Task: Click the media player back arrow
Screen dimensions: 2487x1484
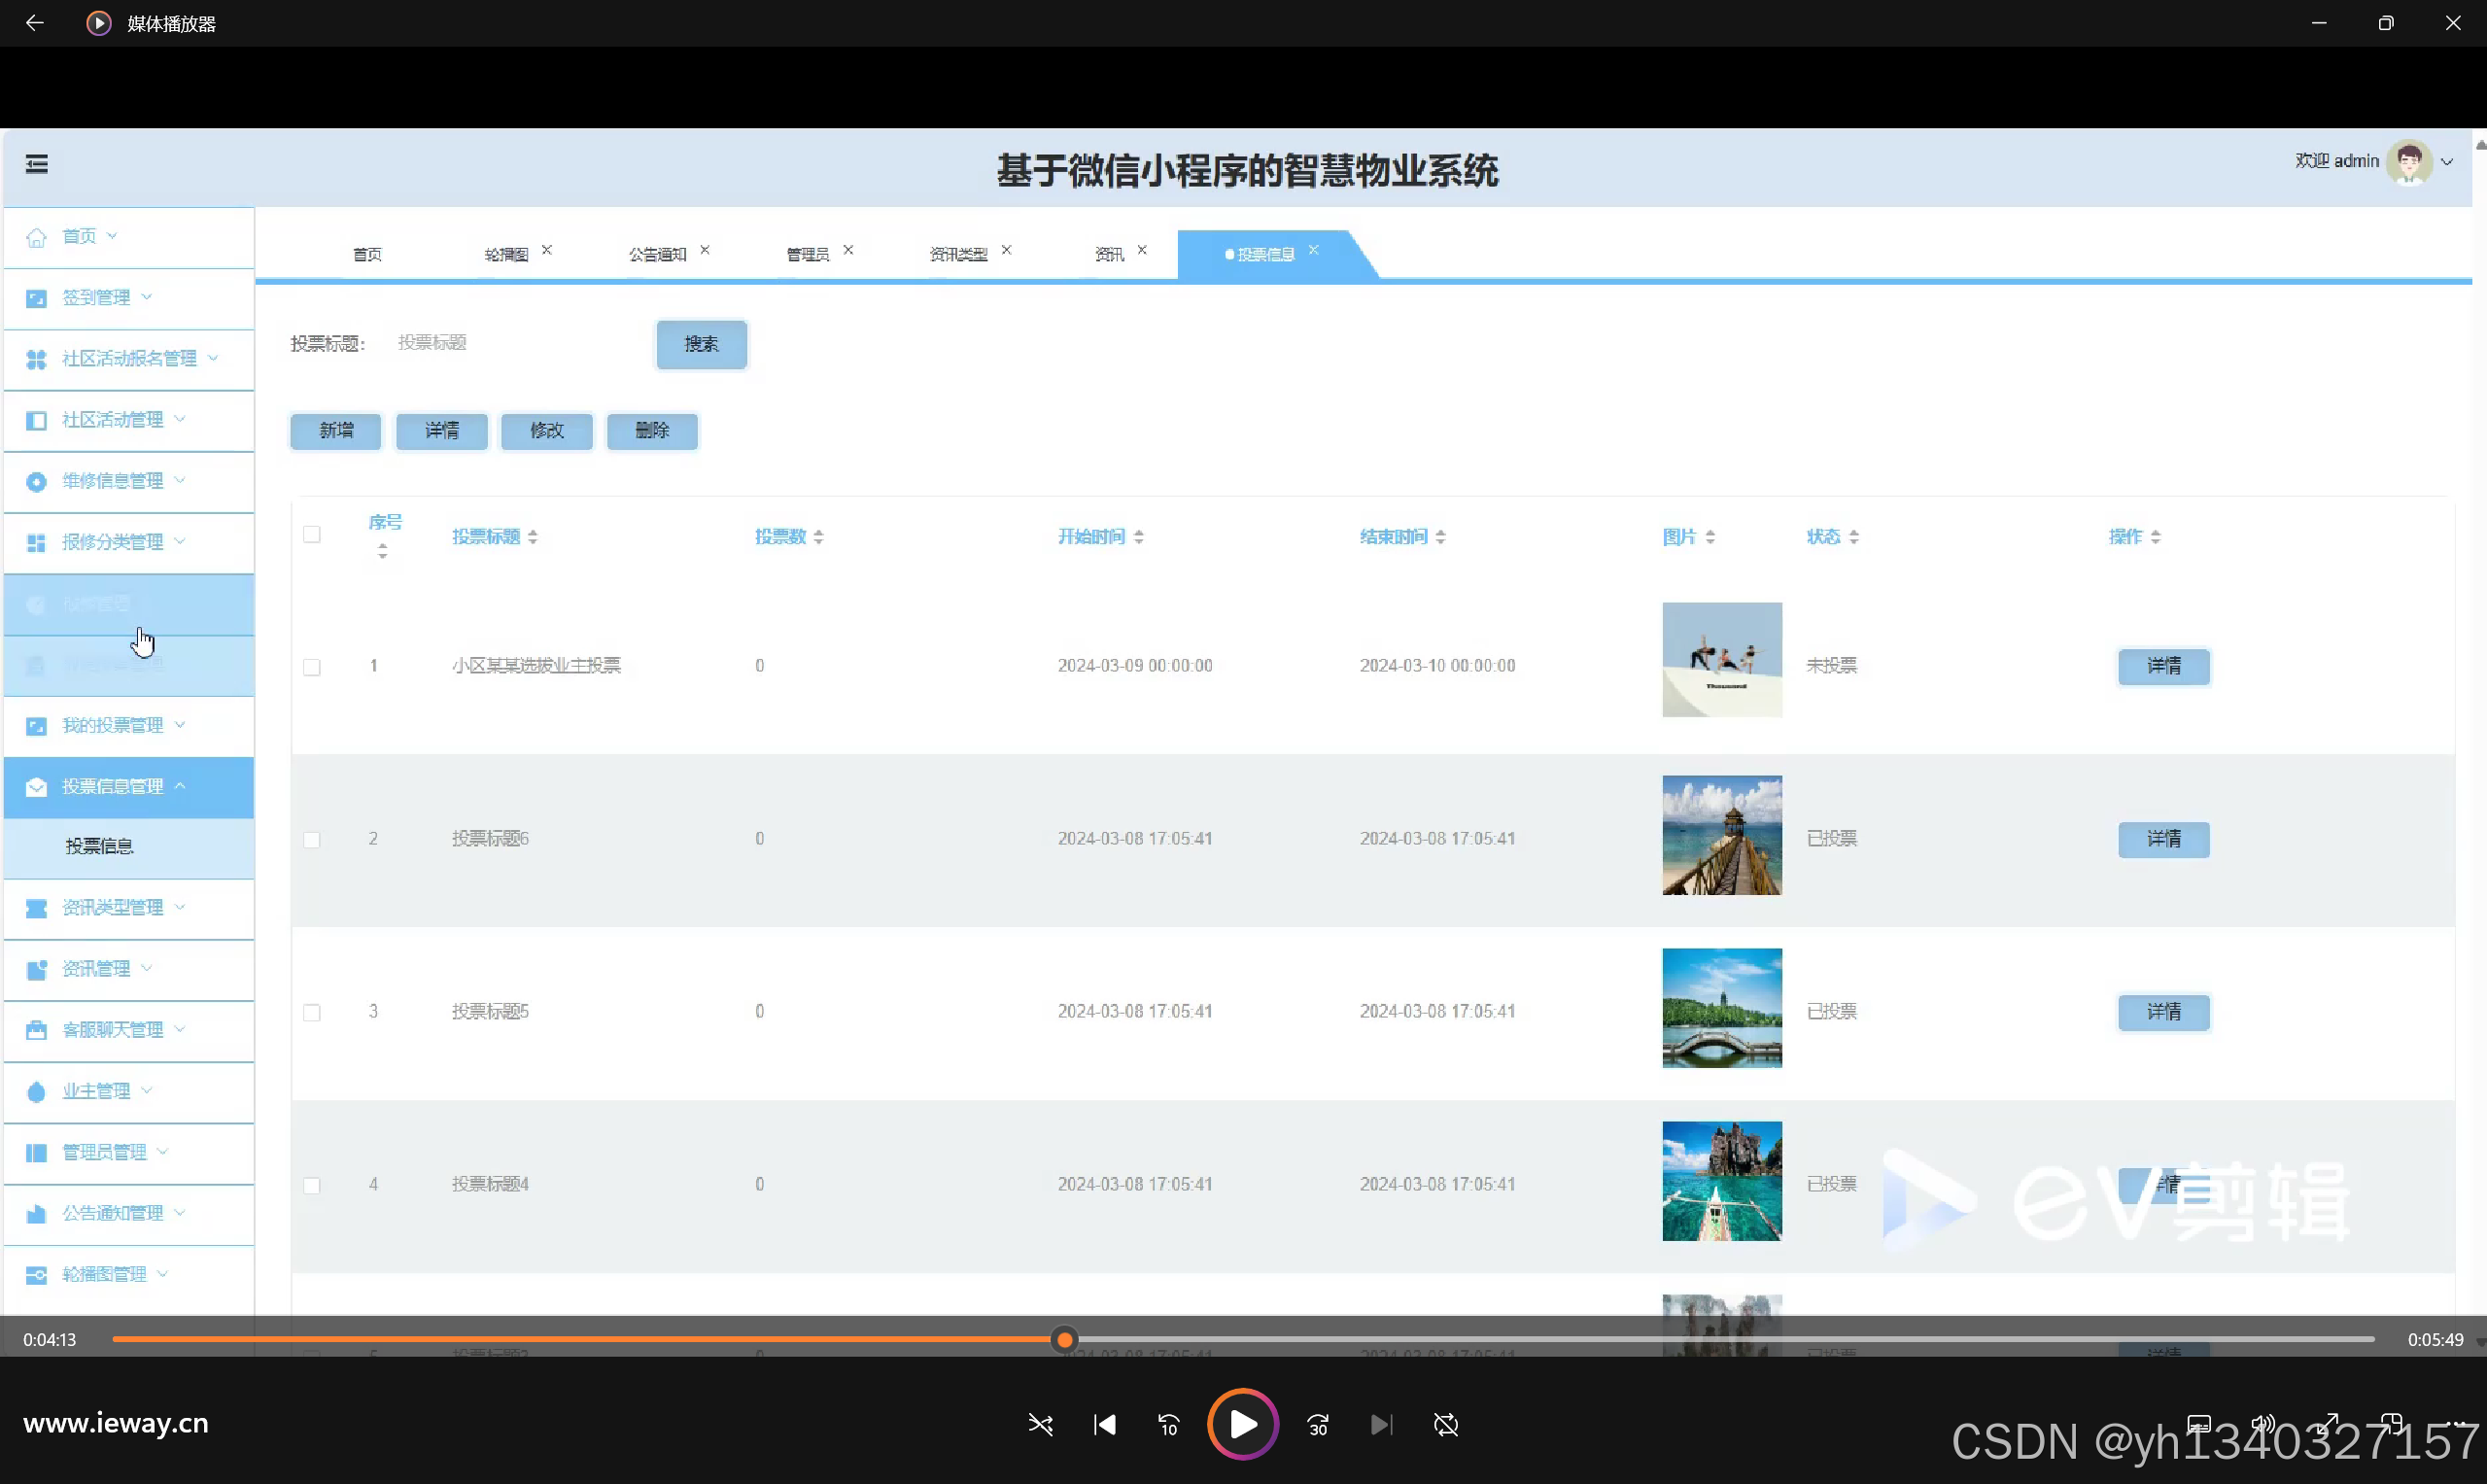Action: (x=34, y=23)
